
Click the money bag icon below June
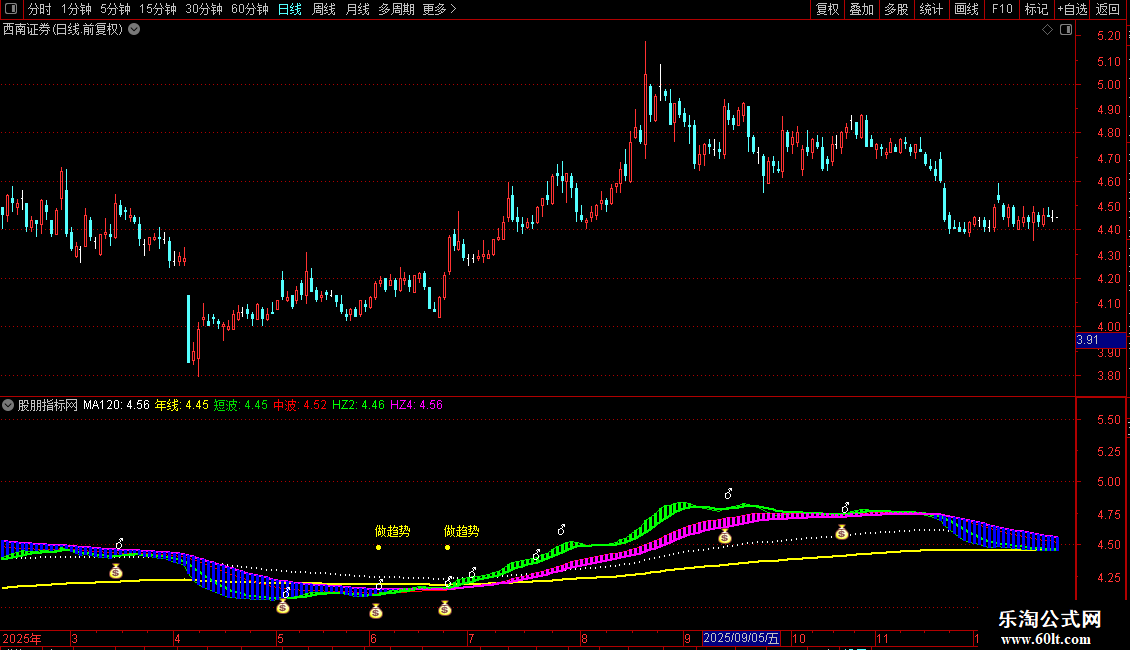376,611
